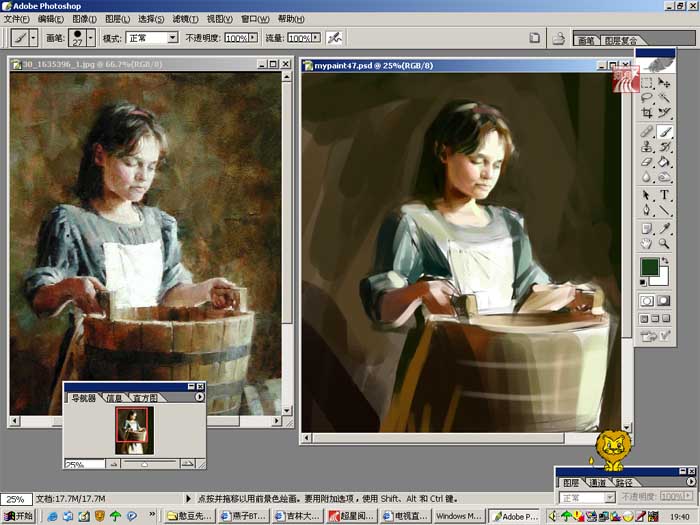
Task: Select the Zoom magnifier tool
Action: pyautogui.click(x=664, y=244)
